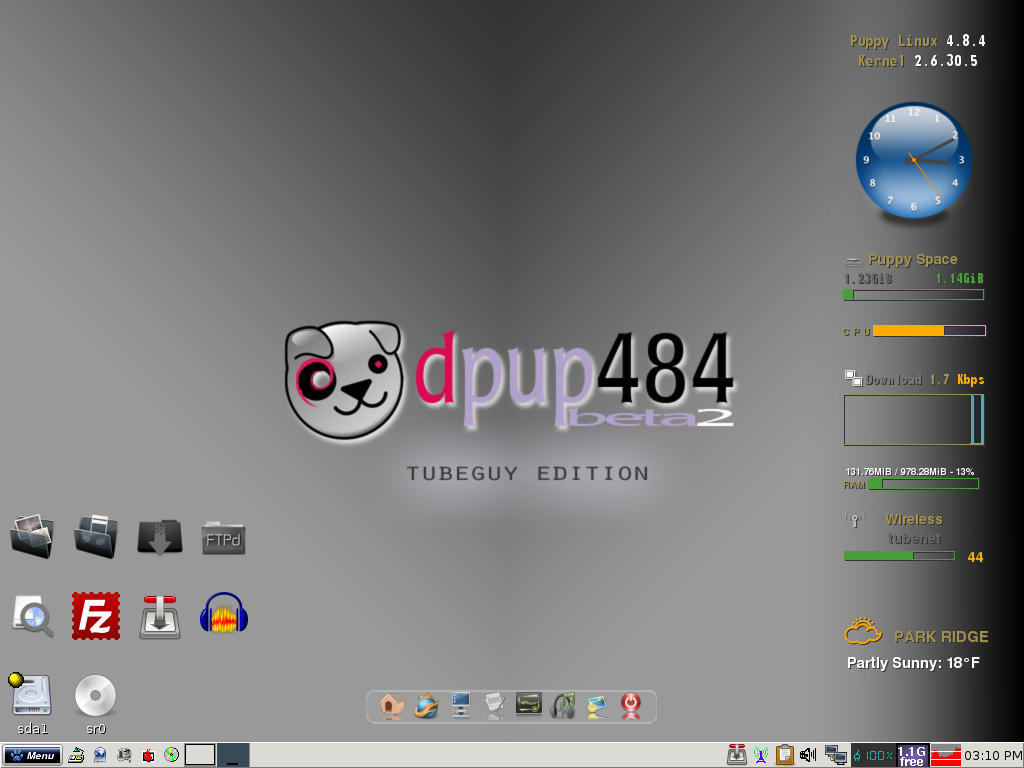
Task: Open the film-strip videos folder icon
Action: (95, 537)
